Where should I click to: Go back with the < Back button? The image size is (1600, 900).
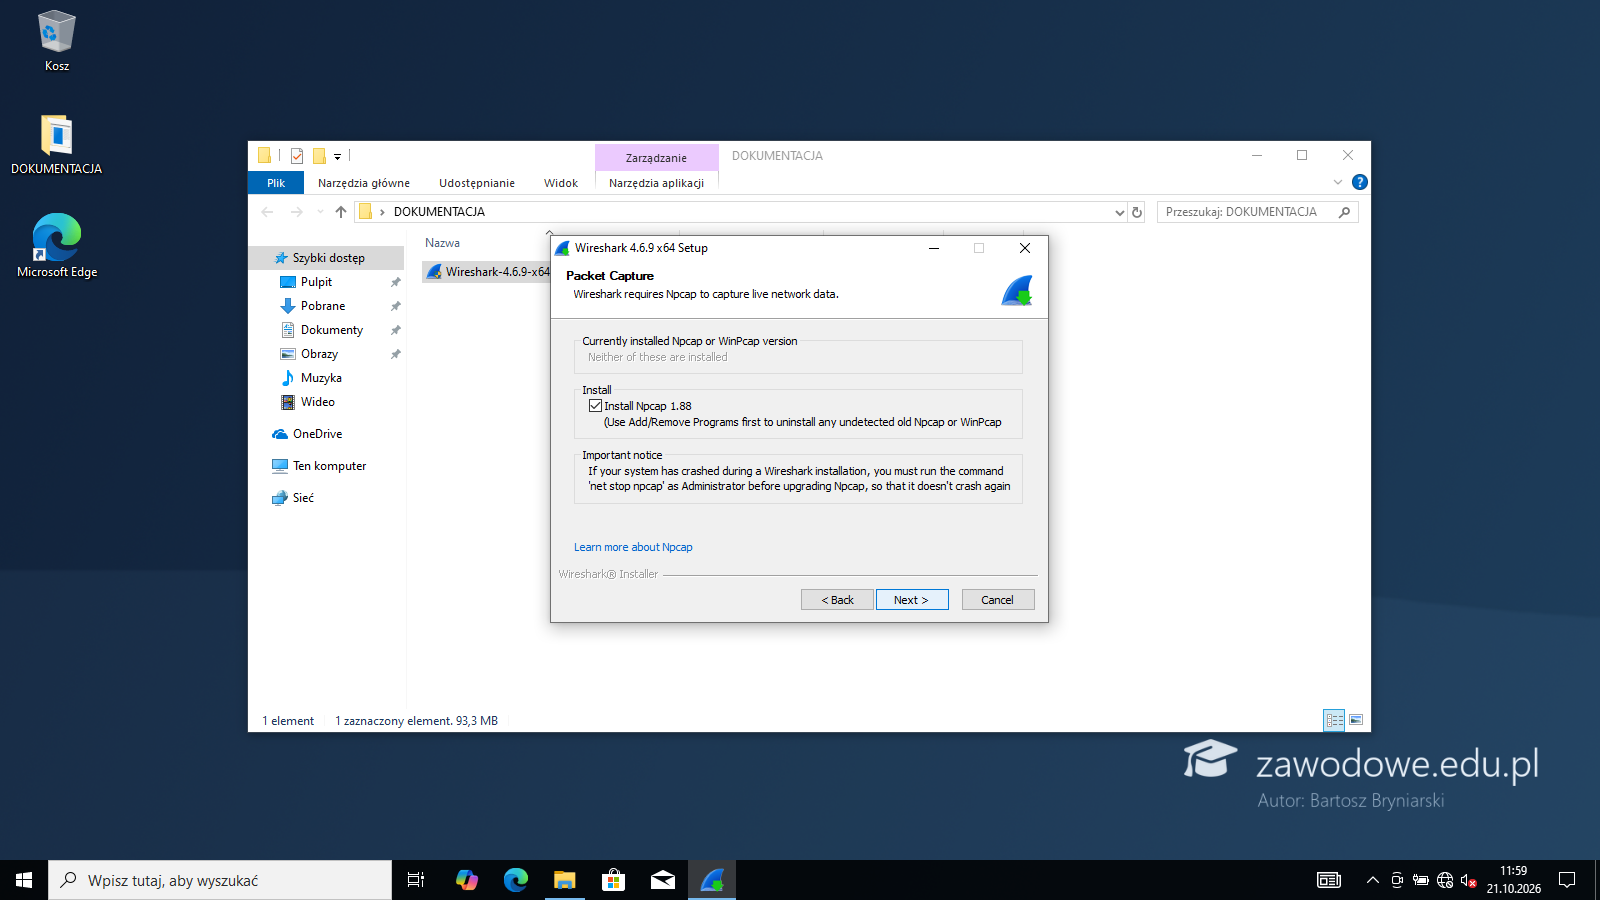(837, 600)
